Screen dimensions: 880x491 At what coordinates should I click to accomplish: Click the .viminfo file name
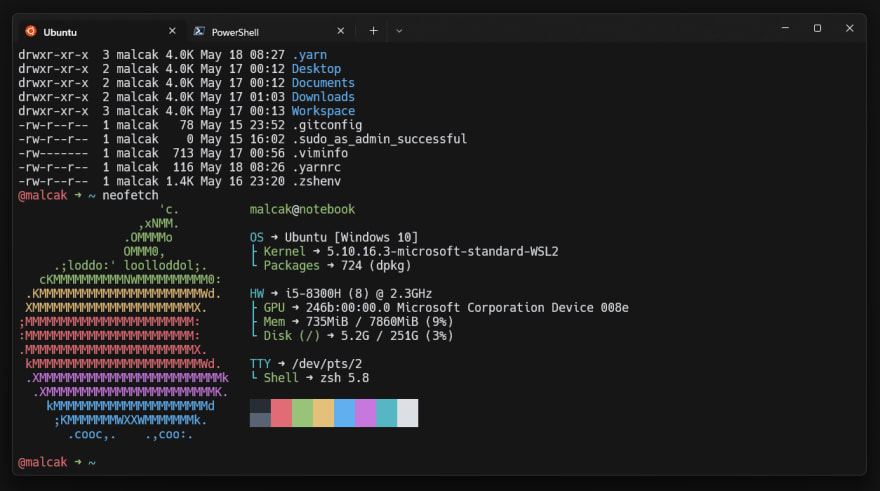320,153
